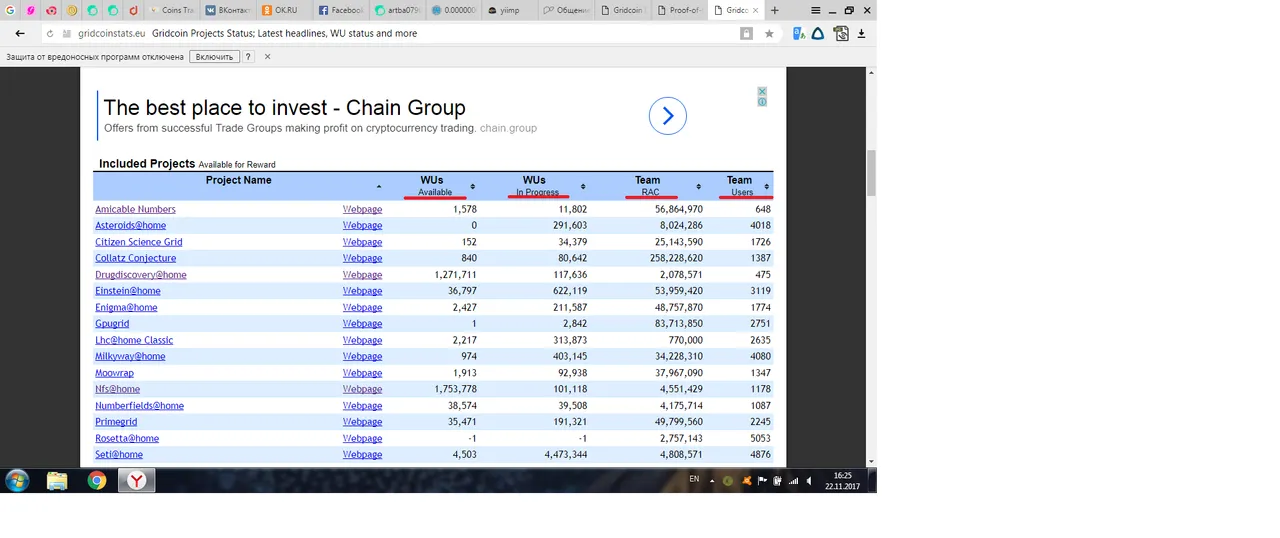Open the Enigma@home project link

tap(126, 307)
